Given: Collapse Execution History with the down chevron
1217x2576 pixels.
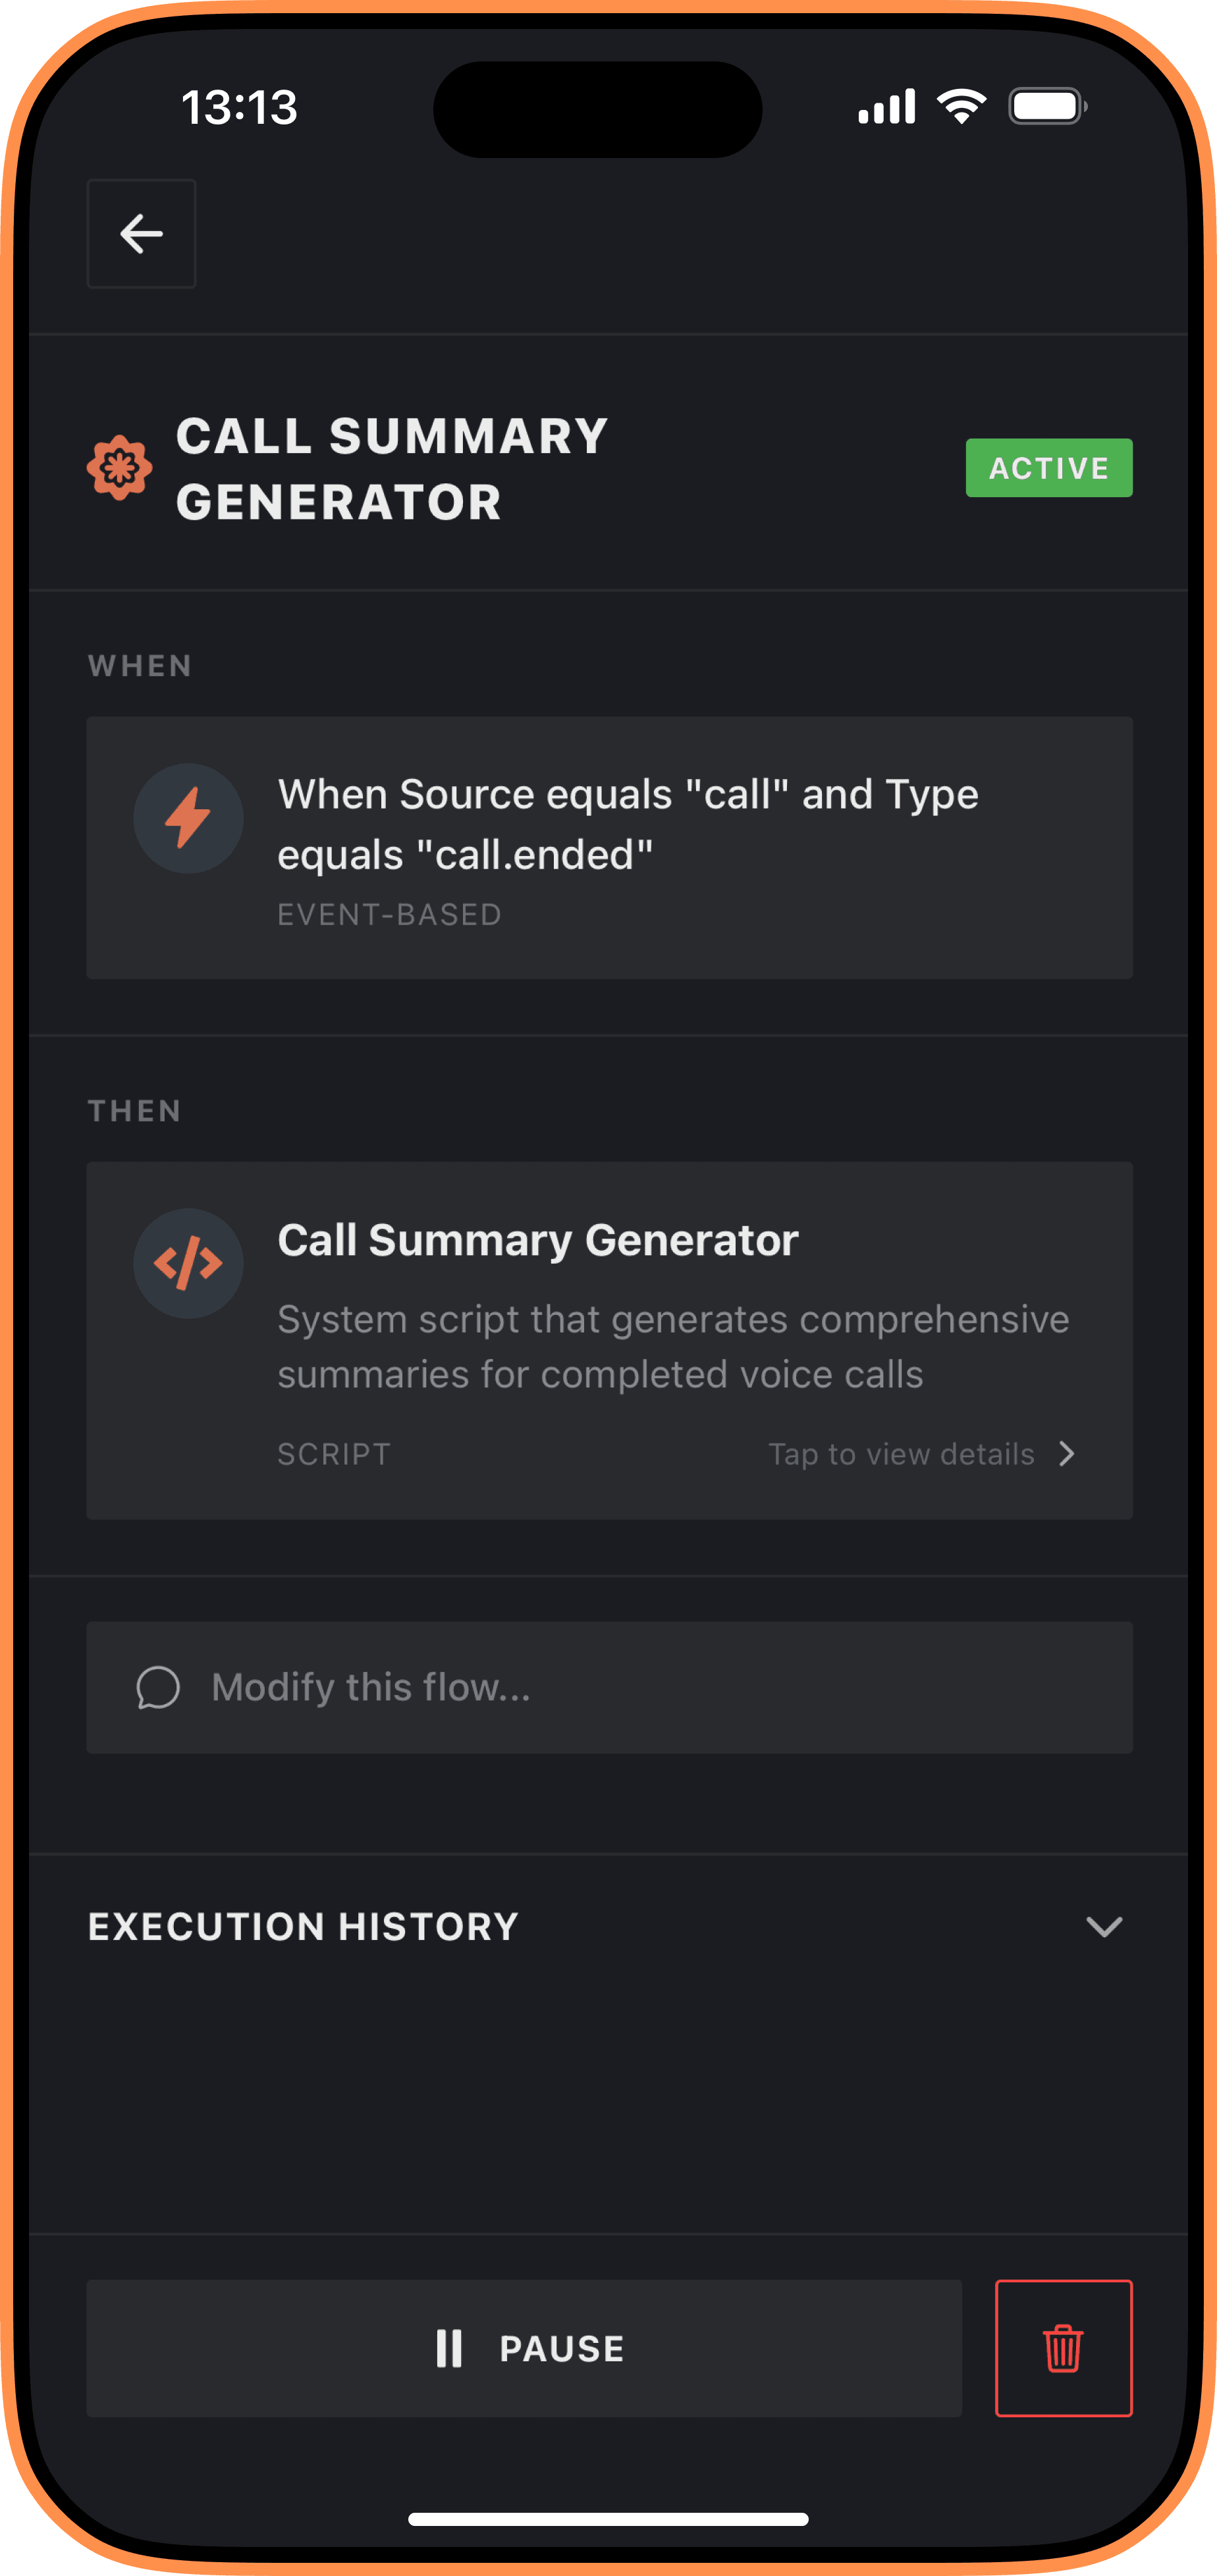Looking at the screenshot, I should pos(1104,1926).
